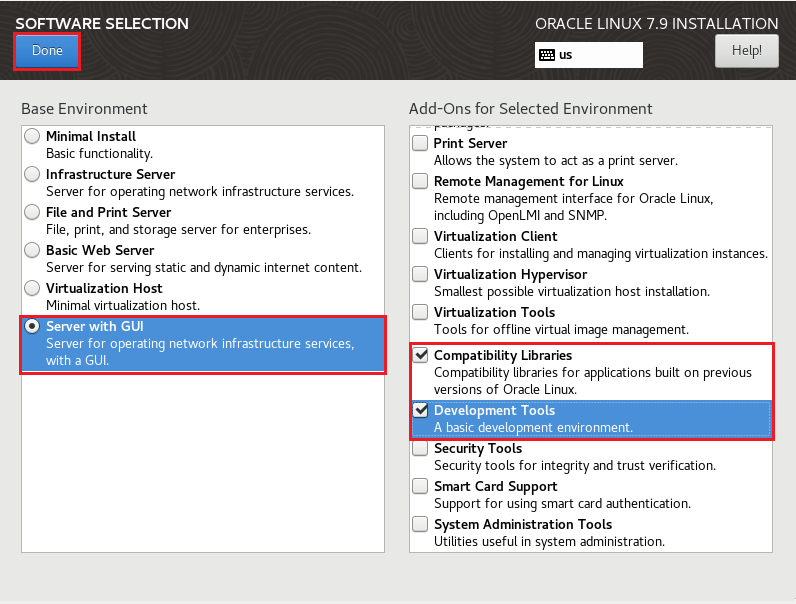This screenshot has height=604, width=796.
Task: Click 'Utilities useful in system administration.'
Action: click(x=549, y=542)
